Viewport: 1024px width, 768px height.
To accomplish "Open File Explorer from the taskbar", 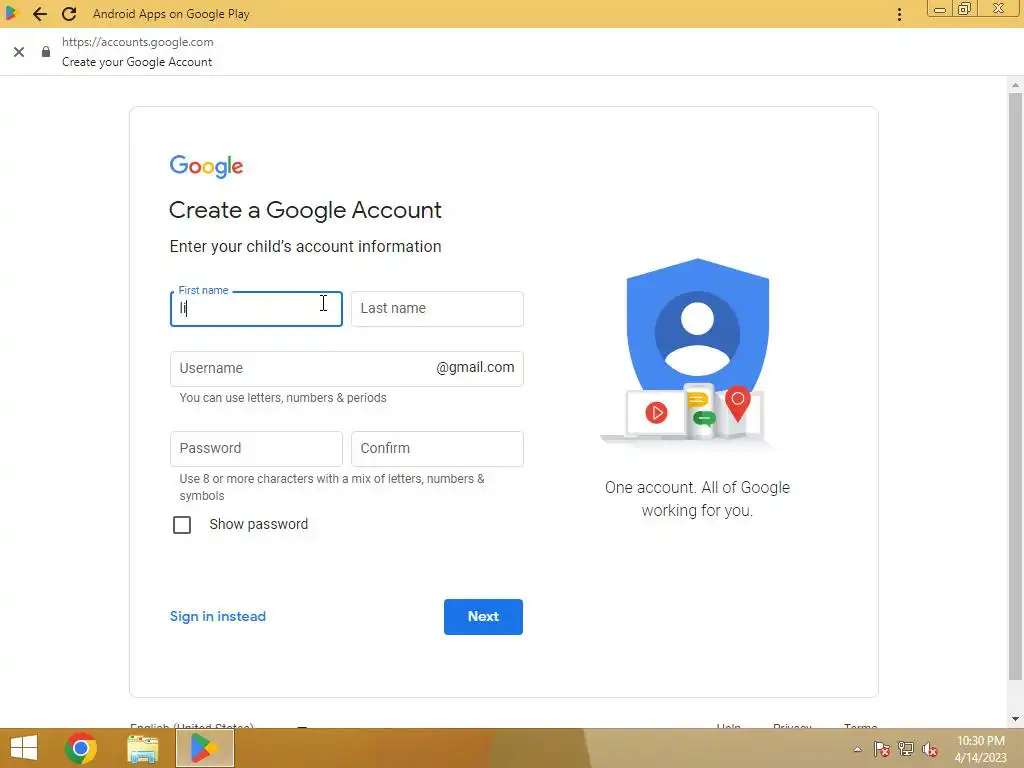I will pyautogui.click(x=142, y=748).
